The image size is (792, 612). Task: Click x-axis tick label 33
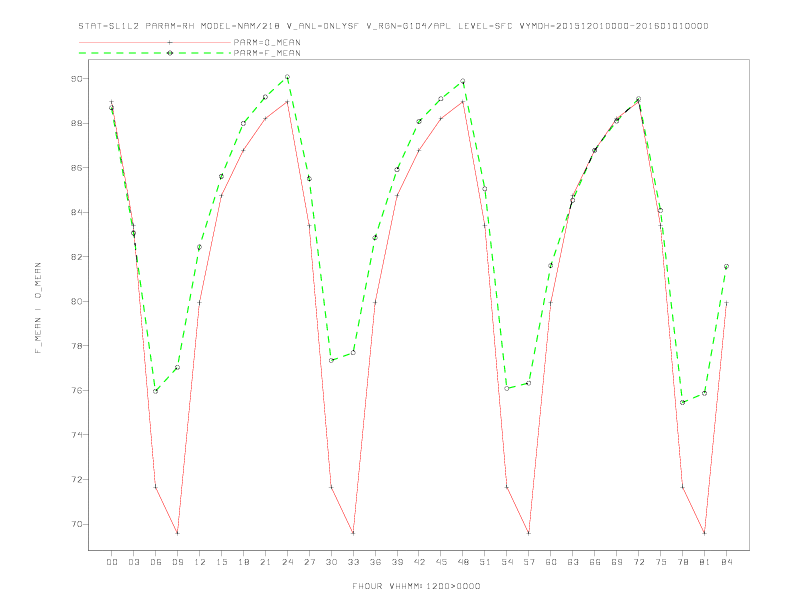click(x=353, y=562)
